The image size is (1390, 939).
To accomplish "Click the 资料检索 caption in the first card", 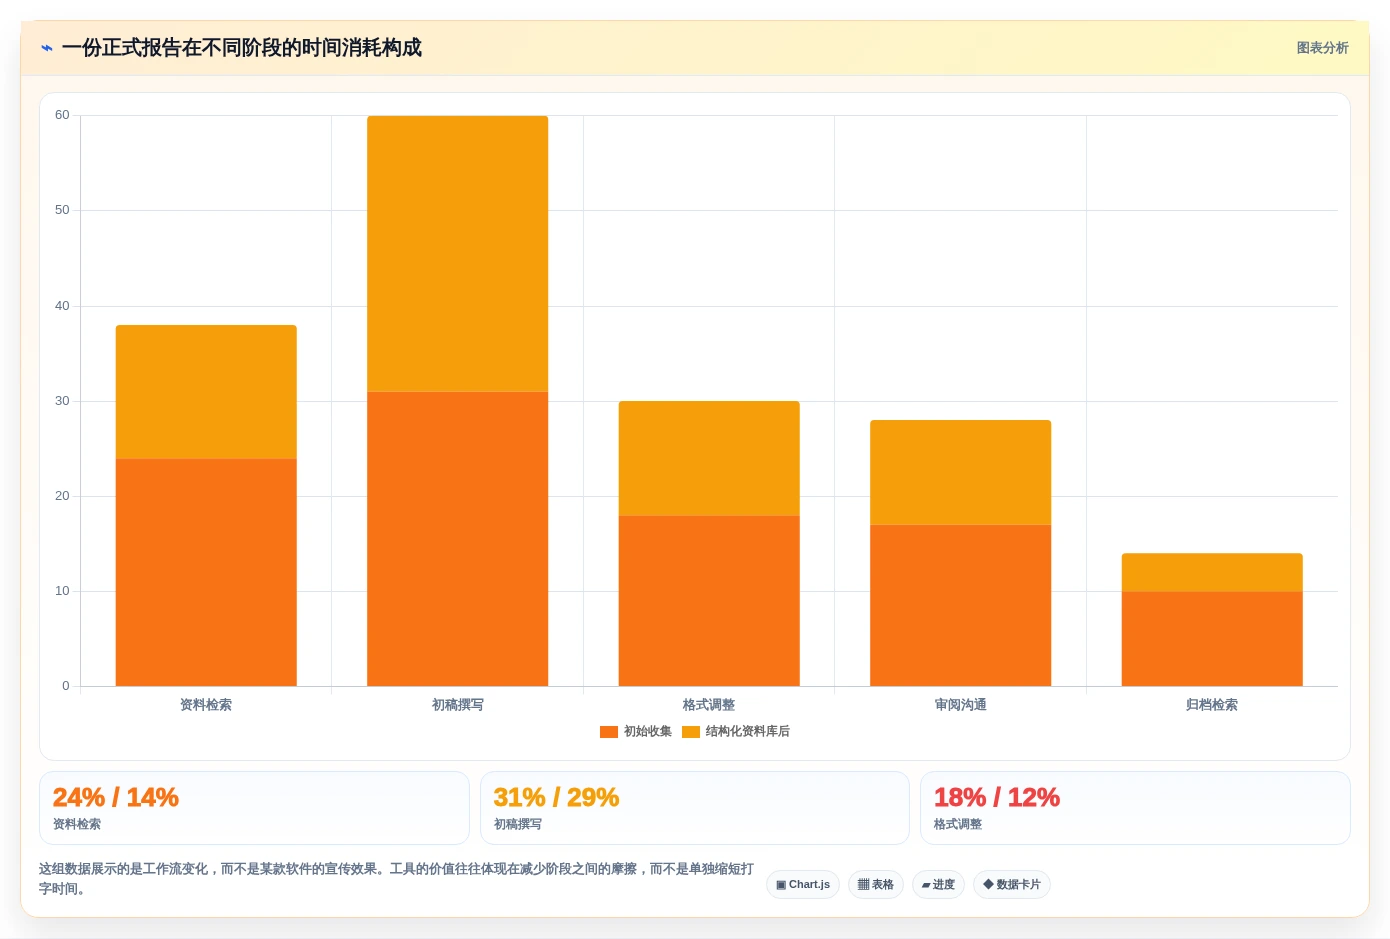I will (x=77, y=825).
